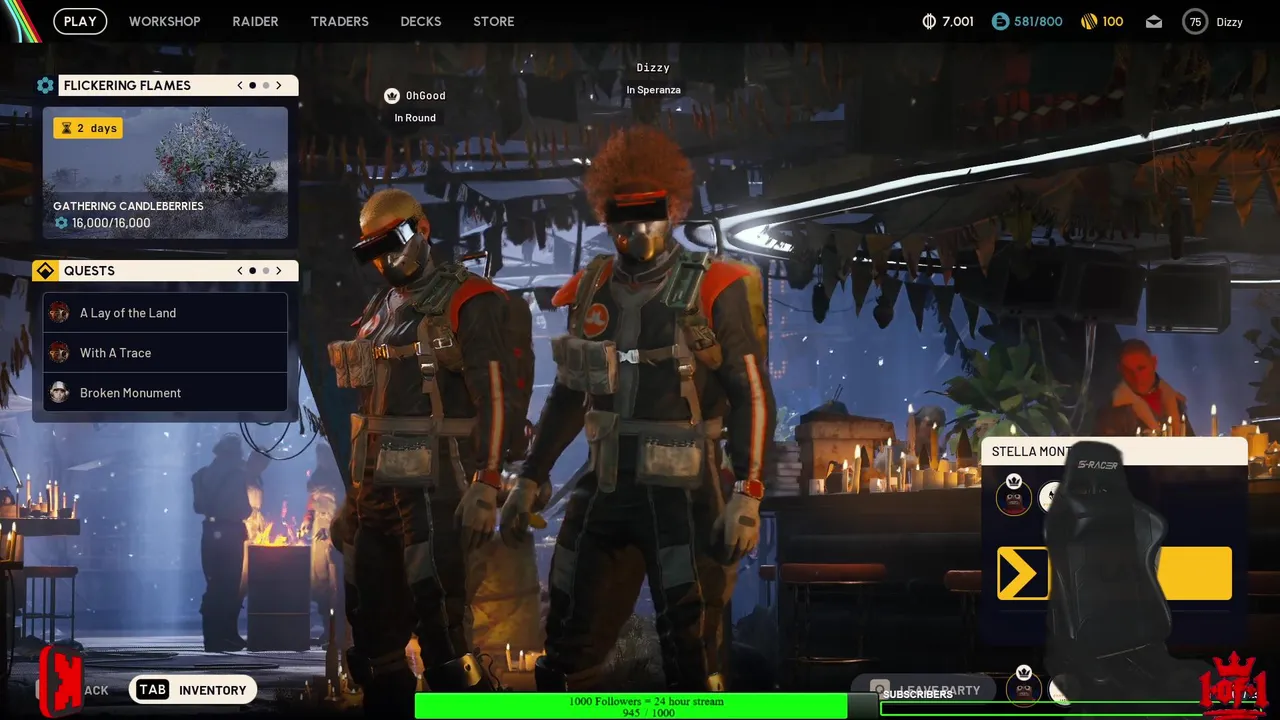Click the TAB key hint icon

click(x=152, y=690)
